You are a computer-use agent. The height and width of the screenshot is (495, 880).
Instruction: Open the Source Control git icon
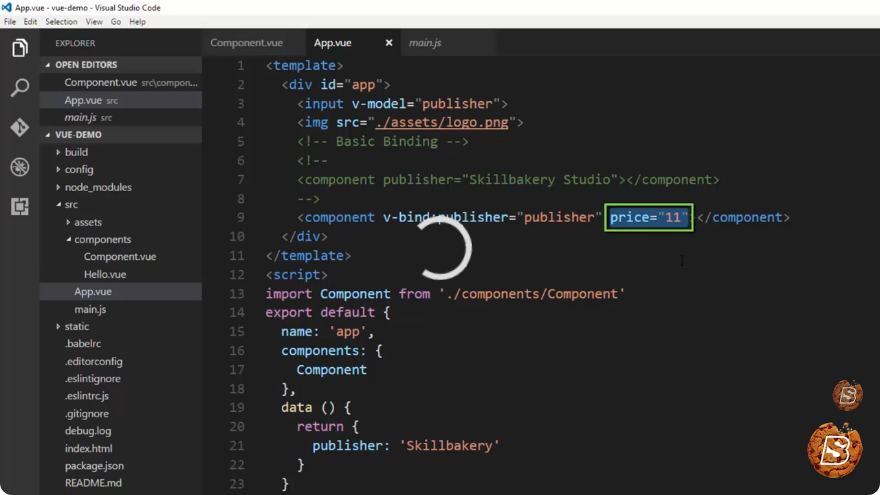(x=20, y=127)
